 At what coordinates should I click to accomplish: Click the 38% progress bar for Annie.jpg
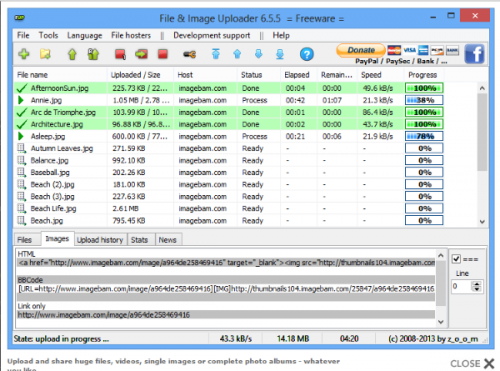(x=424, y=100)
